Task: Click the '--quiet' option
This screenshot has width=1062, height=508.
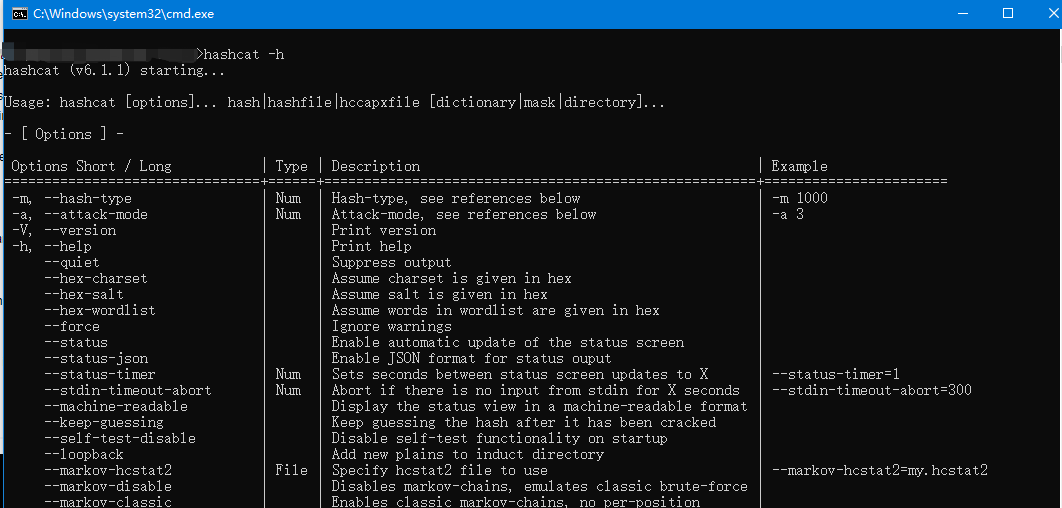Action: coord(72,262)
